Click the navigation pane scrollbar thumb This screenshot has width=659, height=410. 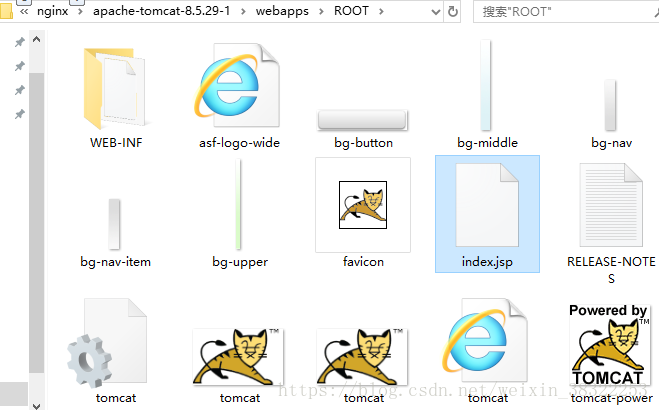[37, 223]
